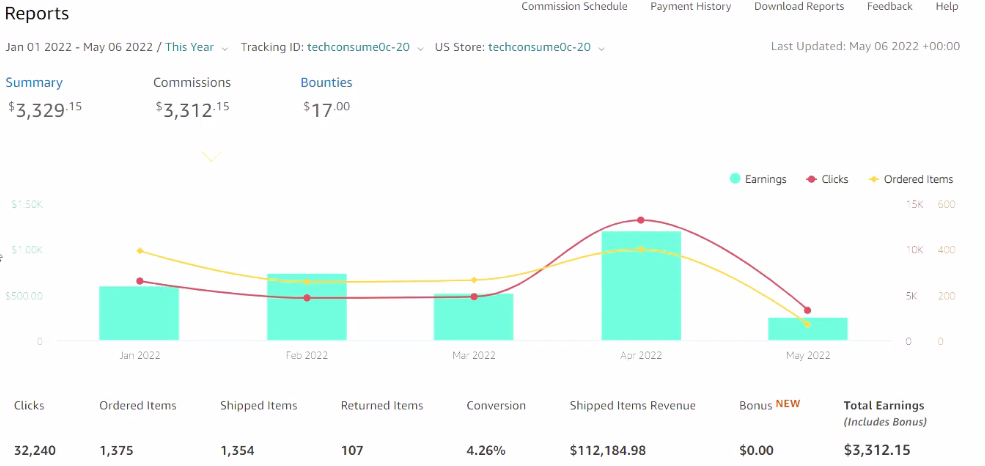The height and width of the screenshot is (466, 985).
Task: Click the Jan 2022 Ordered Items data point
Action: [x=139, y=251]
